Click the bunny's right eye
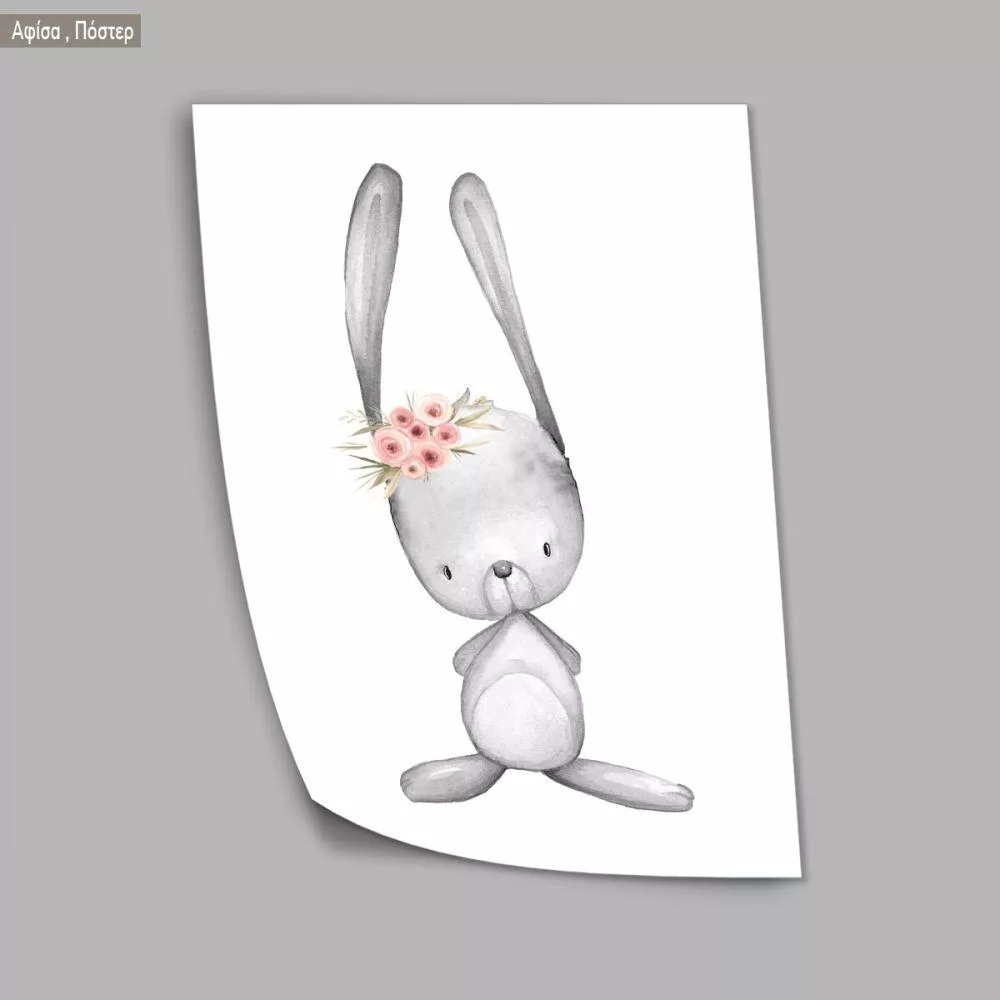1000x1000 pixels. (x=546, y=547)
